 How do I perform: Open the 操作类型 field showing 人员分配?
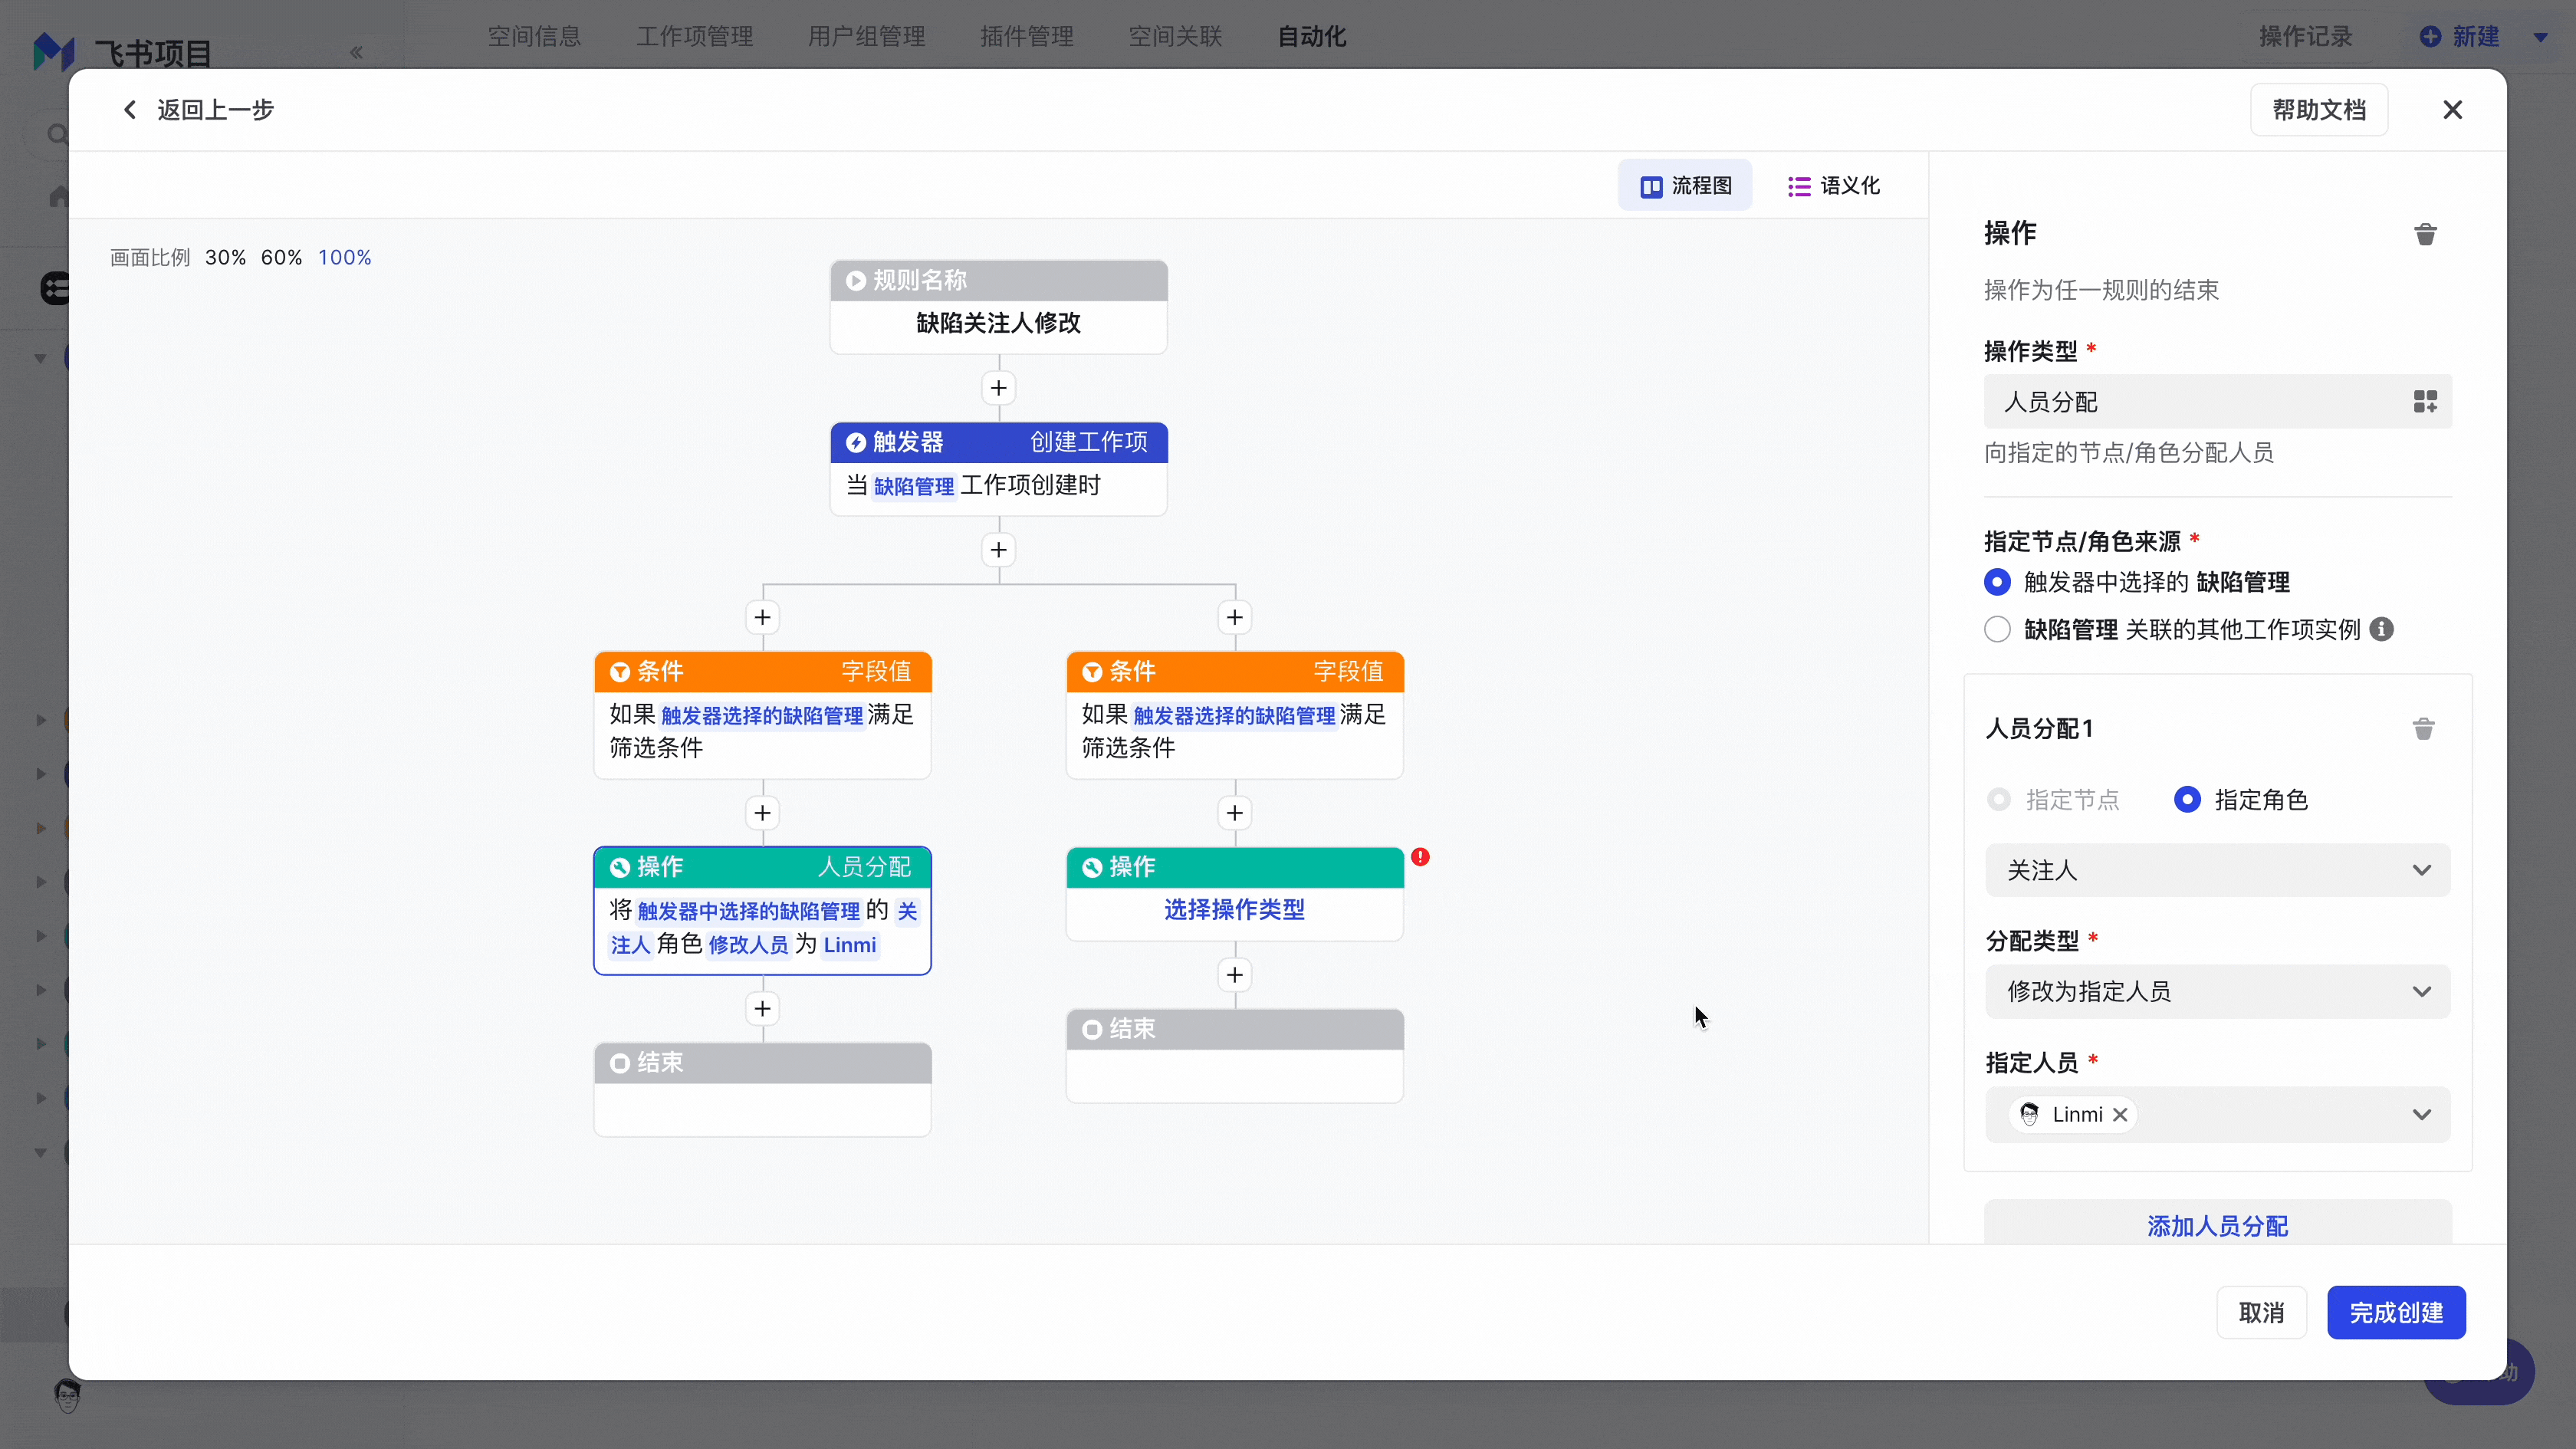click(x=2217, y=402)
